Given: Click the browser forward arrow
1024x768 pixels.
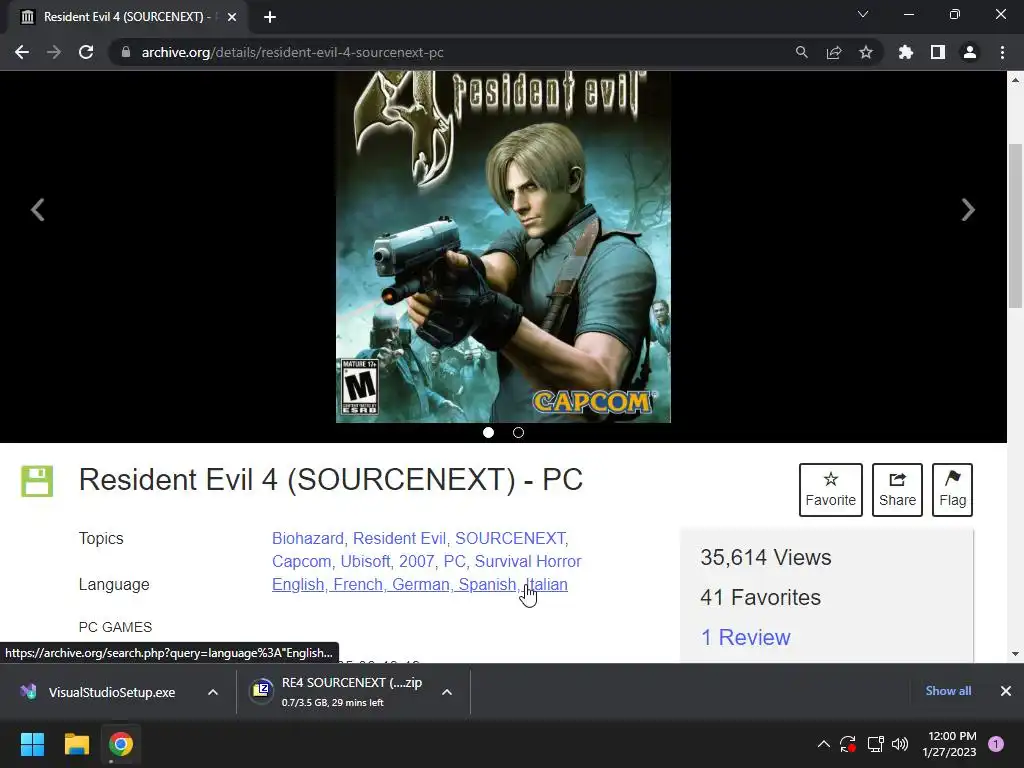Looking at the screenshot, I should click(54, 52).
